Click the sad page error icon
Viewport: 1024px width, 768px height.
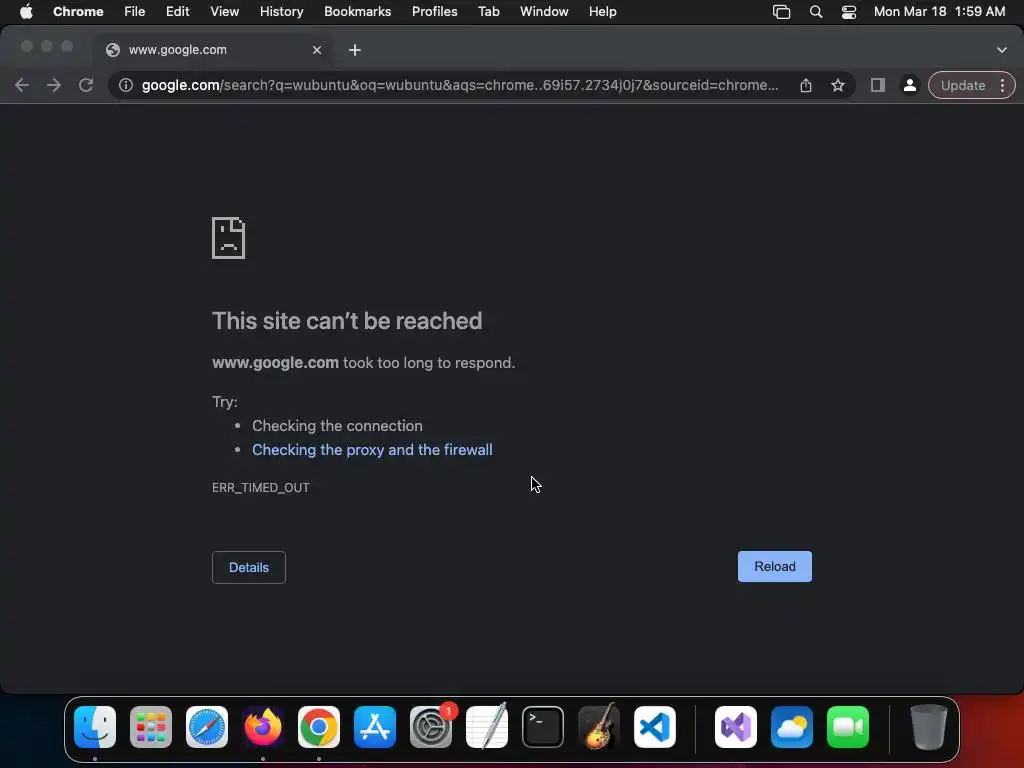[229, 238]
